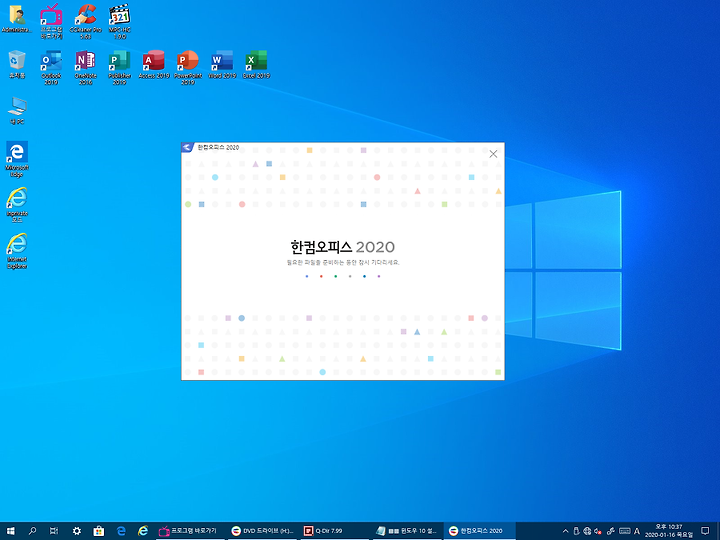Switch to the Windows 10 notepad taskbar window
Image resolution: width=720 pixels, height=540 pixels.
coord(407,531)
